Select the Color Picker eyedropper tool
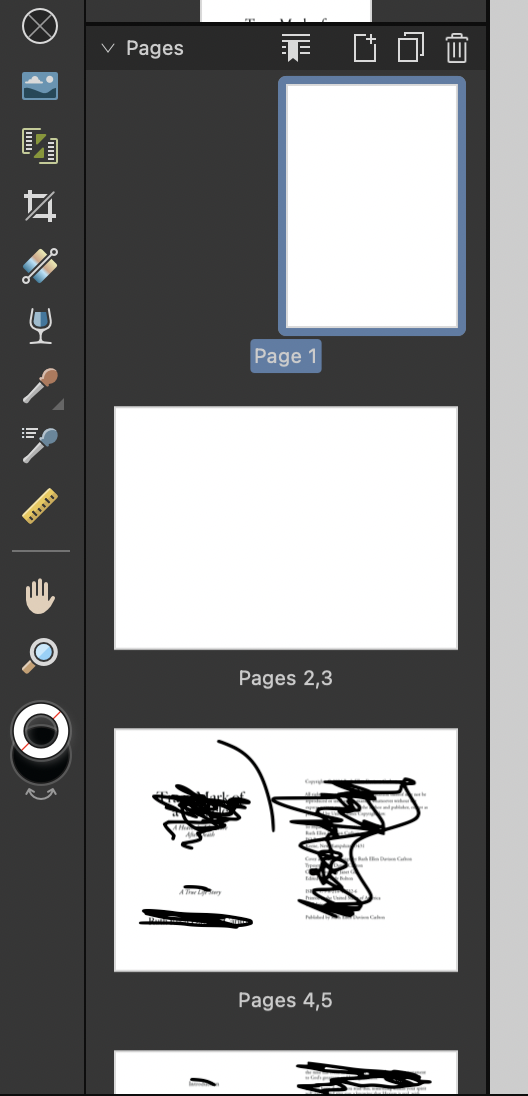 [x=41, y=386]
